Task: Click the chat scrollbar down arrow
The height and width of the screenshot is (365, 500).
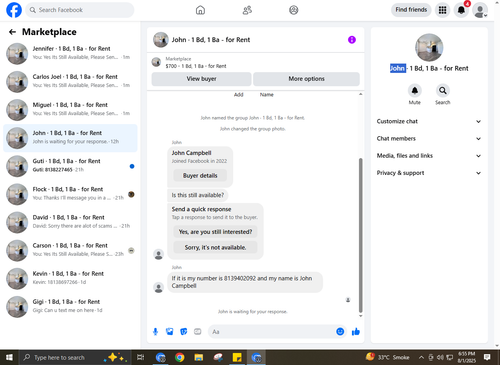Action: (x=360, y=316)
